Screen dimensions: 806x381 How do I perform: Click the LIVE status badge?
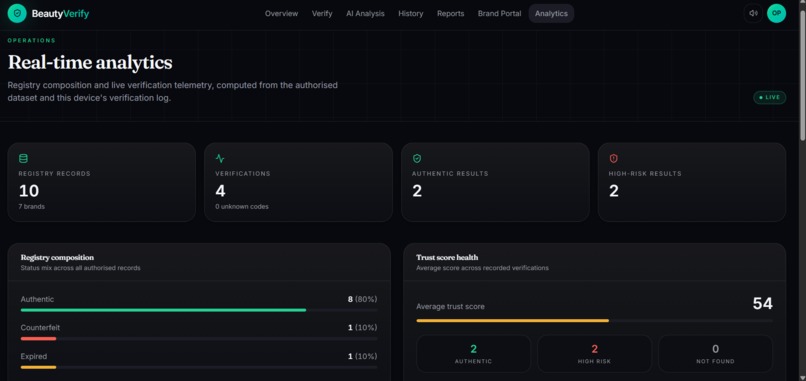click(x=770, y=97)
